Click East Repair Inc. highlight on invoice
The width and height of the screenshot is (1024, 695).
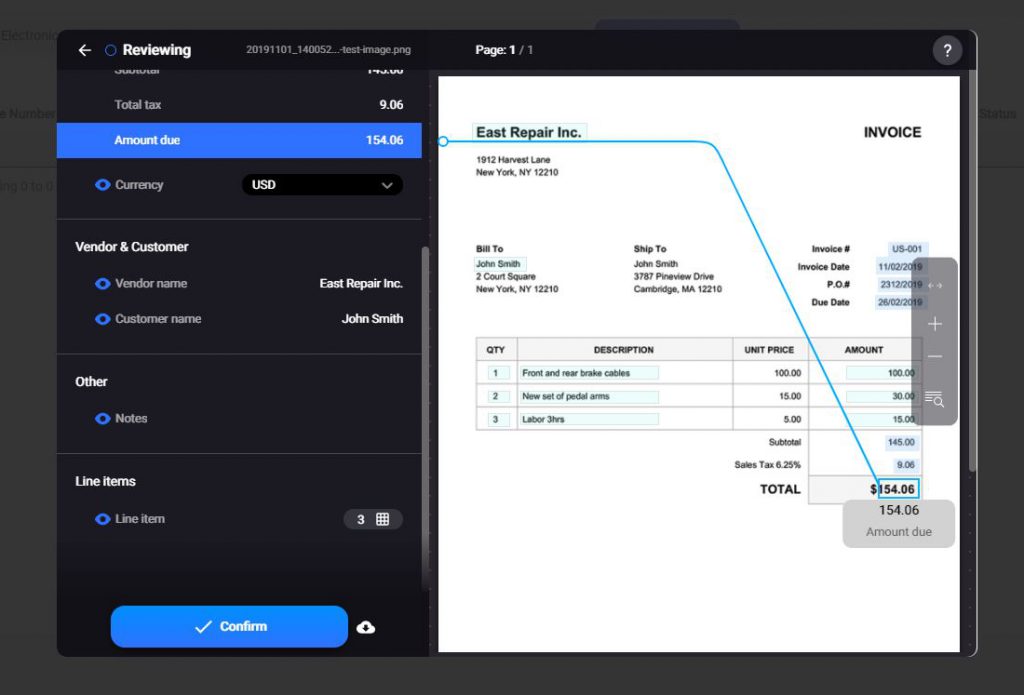528,132
